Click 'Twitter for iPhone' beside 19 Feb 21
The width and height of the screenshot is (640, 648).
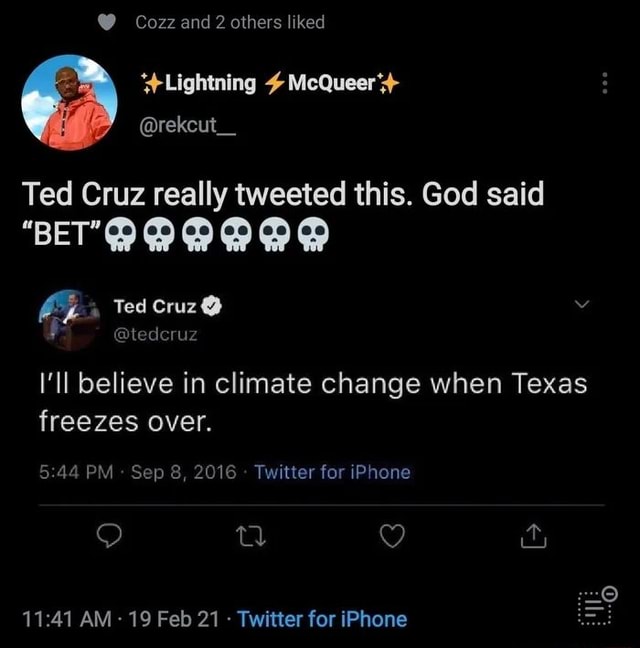[322, 619]
